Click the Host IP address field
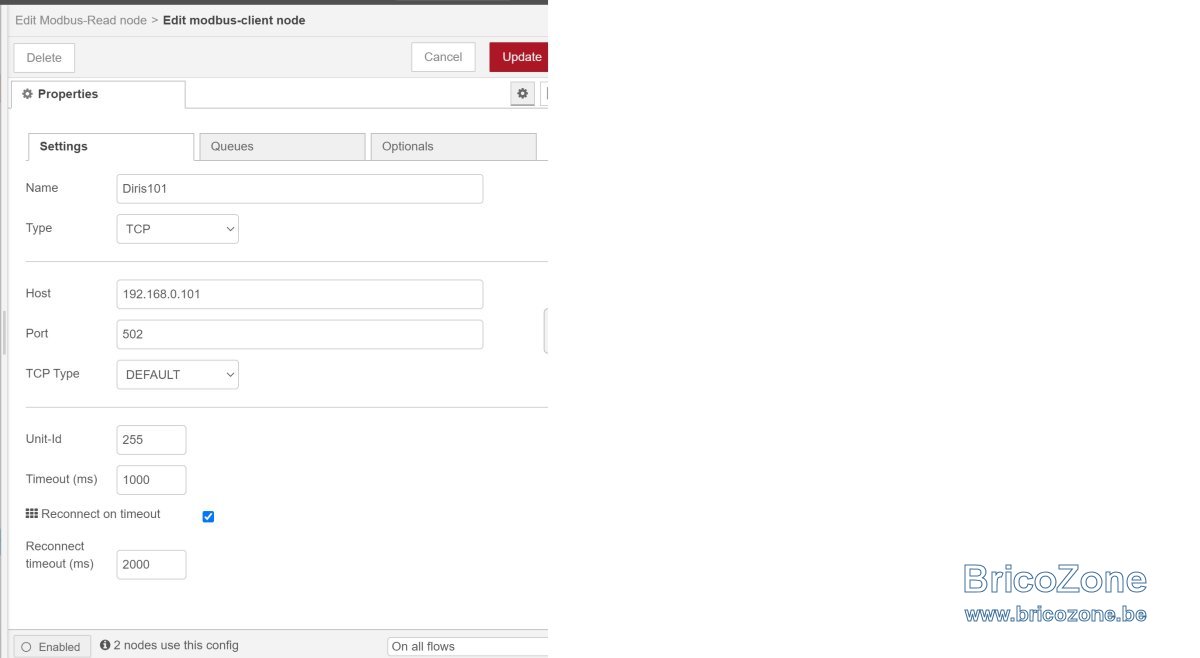This screenshot has height=658, width=1200. pos(300,294)
